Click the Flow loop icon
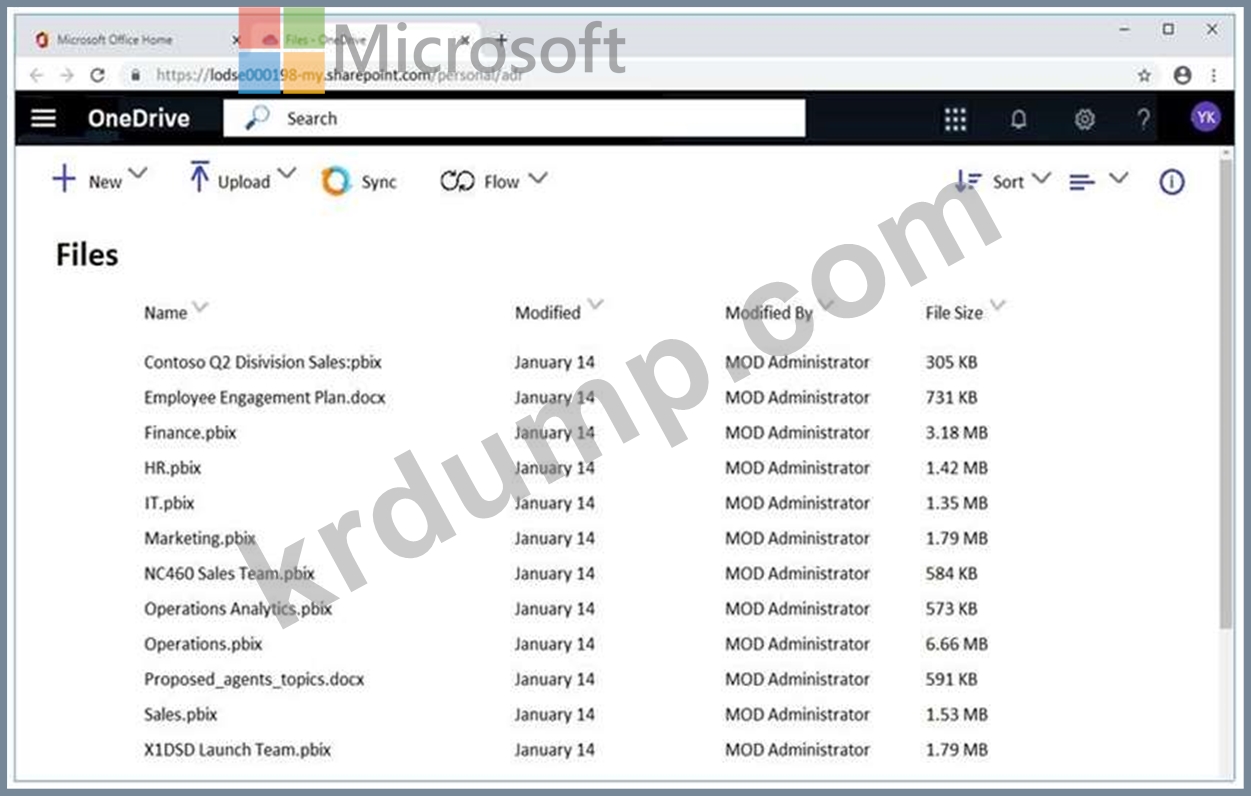Image resolution: width=1251 pixels, height=796 pixels. pos(457,181)
